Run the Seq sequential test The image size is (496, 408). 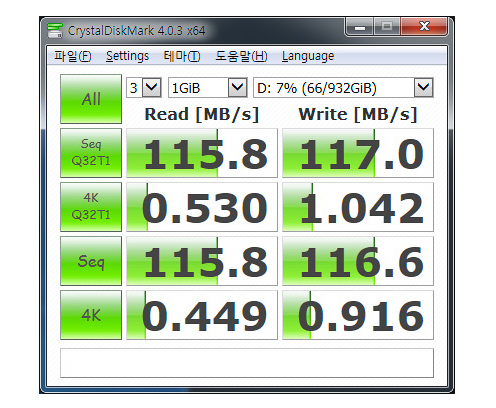point(91,261)
